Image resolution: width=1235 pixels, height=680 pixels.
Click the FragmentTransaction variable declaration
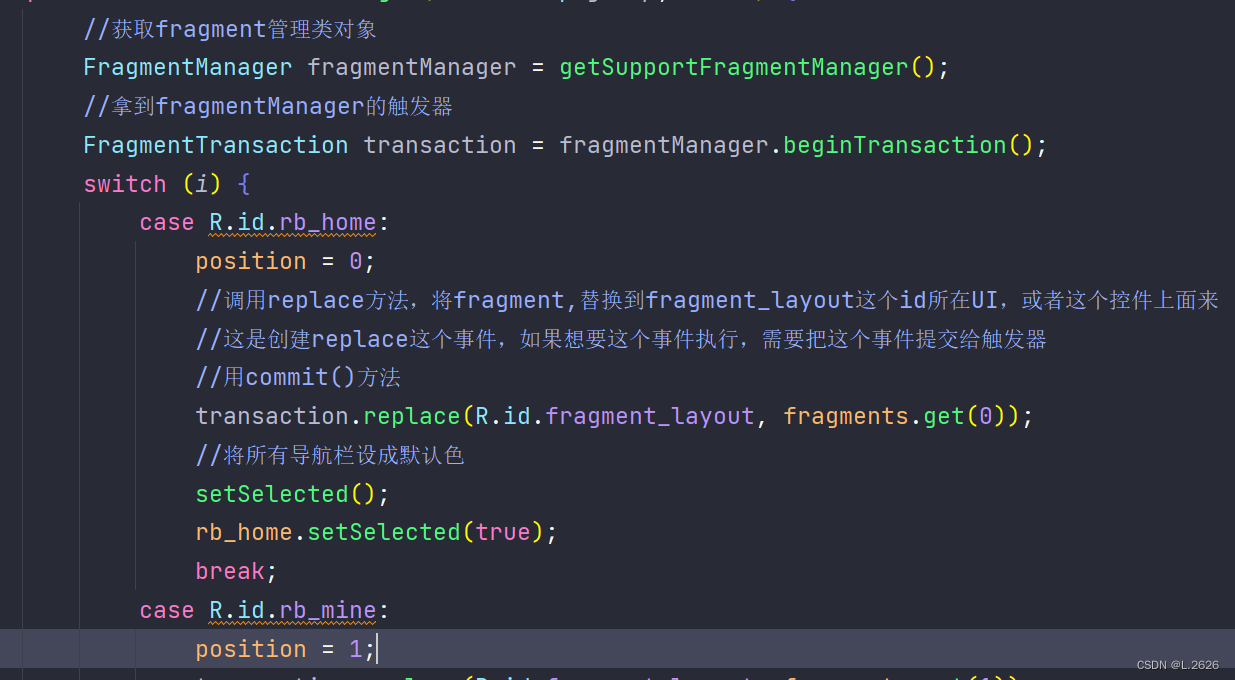point(214,144)
